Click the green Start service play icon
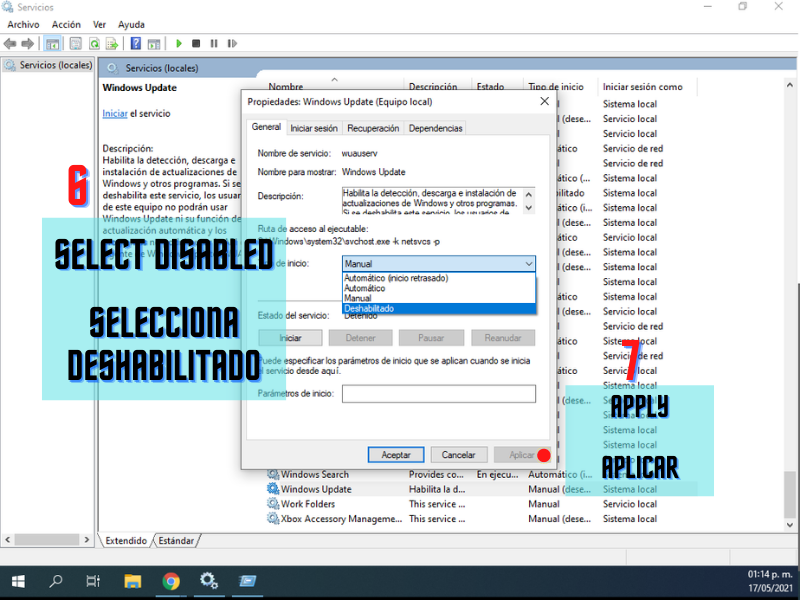 pos(179,43)
